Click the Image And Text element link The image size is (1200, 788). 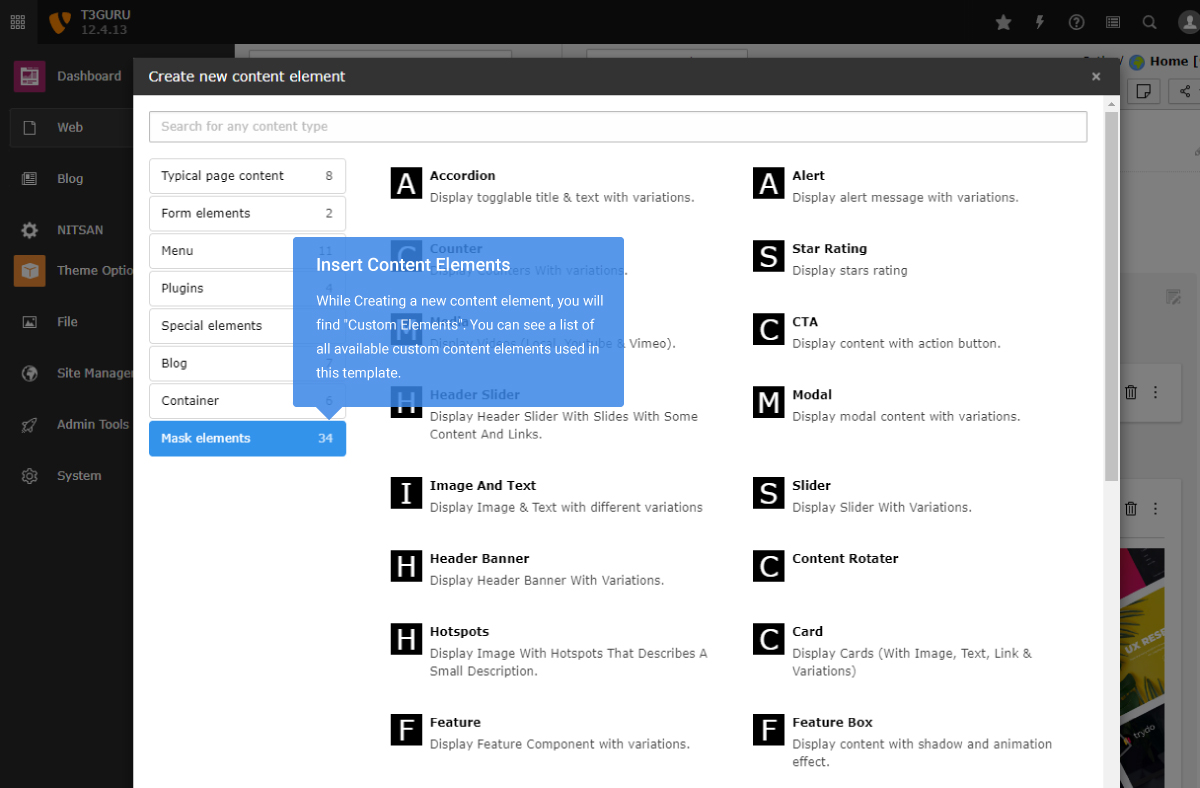point(483,486)
